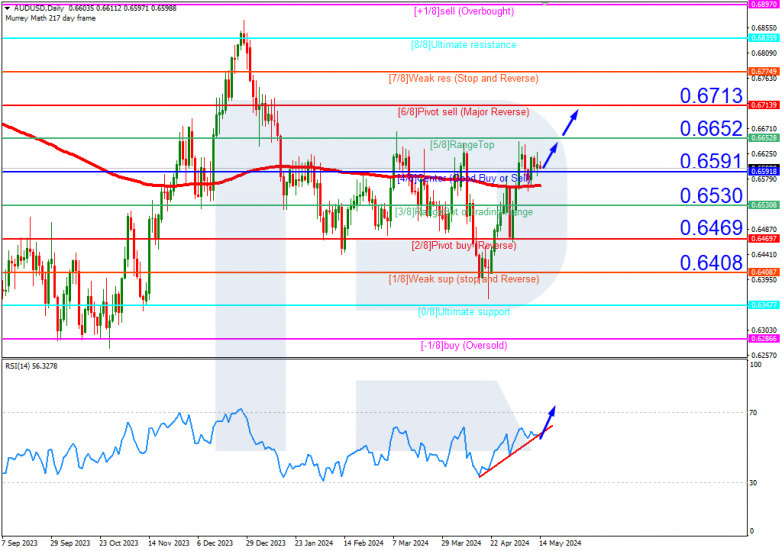Click the 0.66710 price axis value
The height and width of the screenshot is (551, 782).
pos(764,129)
